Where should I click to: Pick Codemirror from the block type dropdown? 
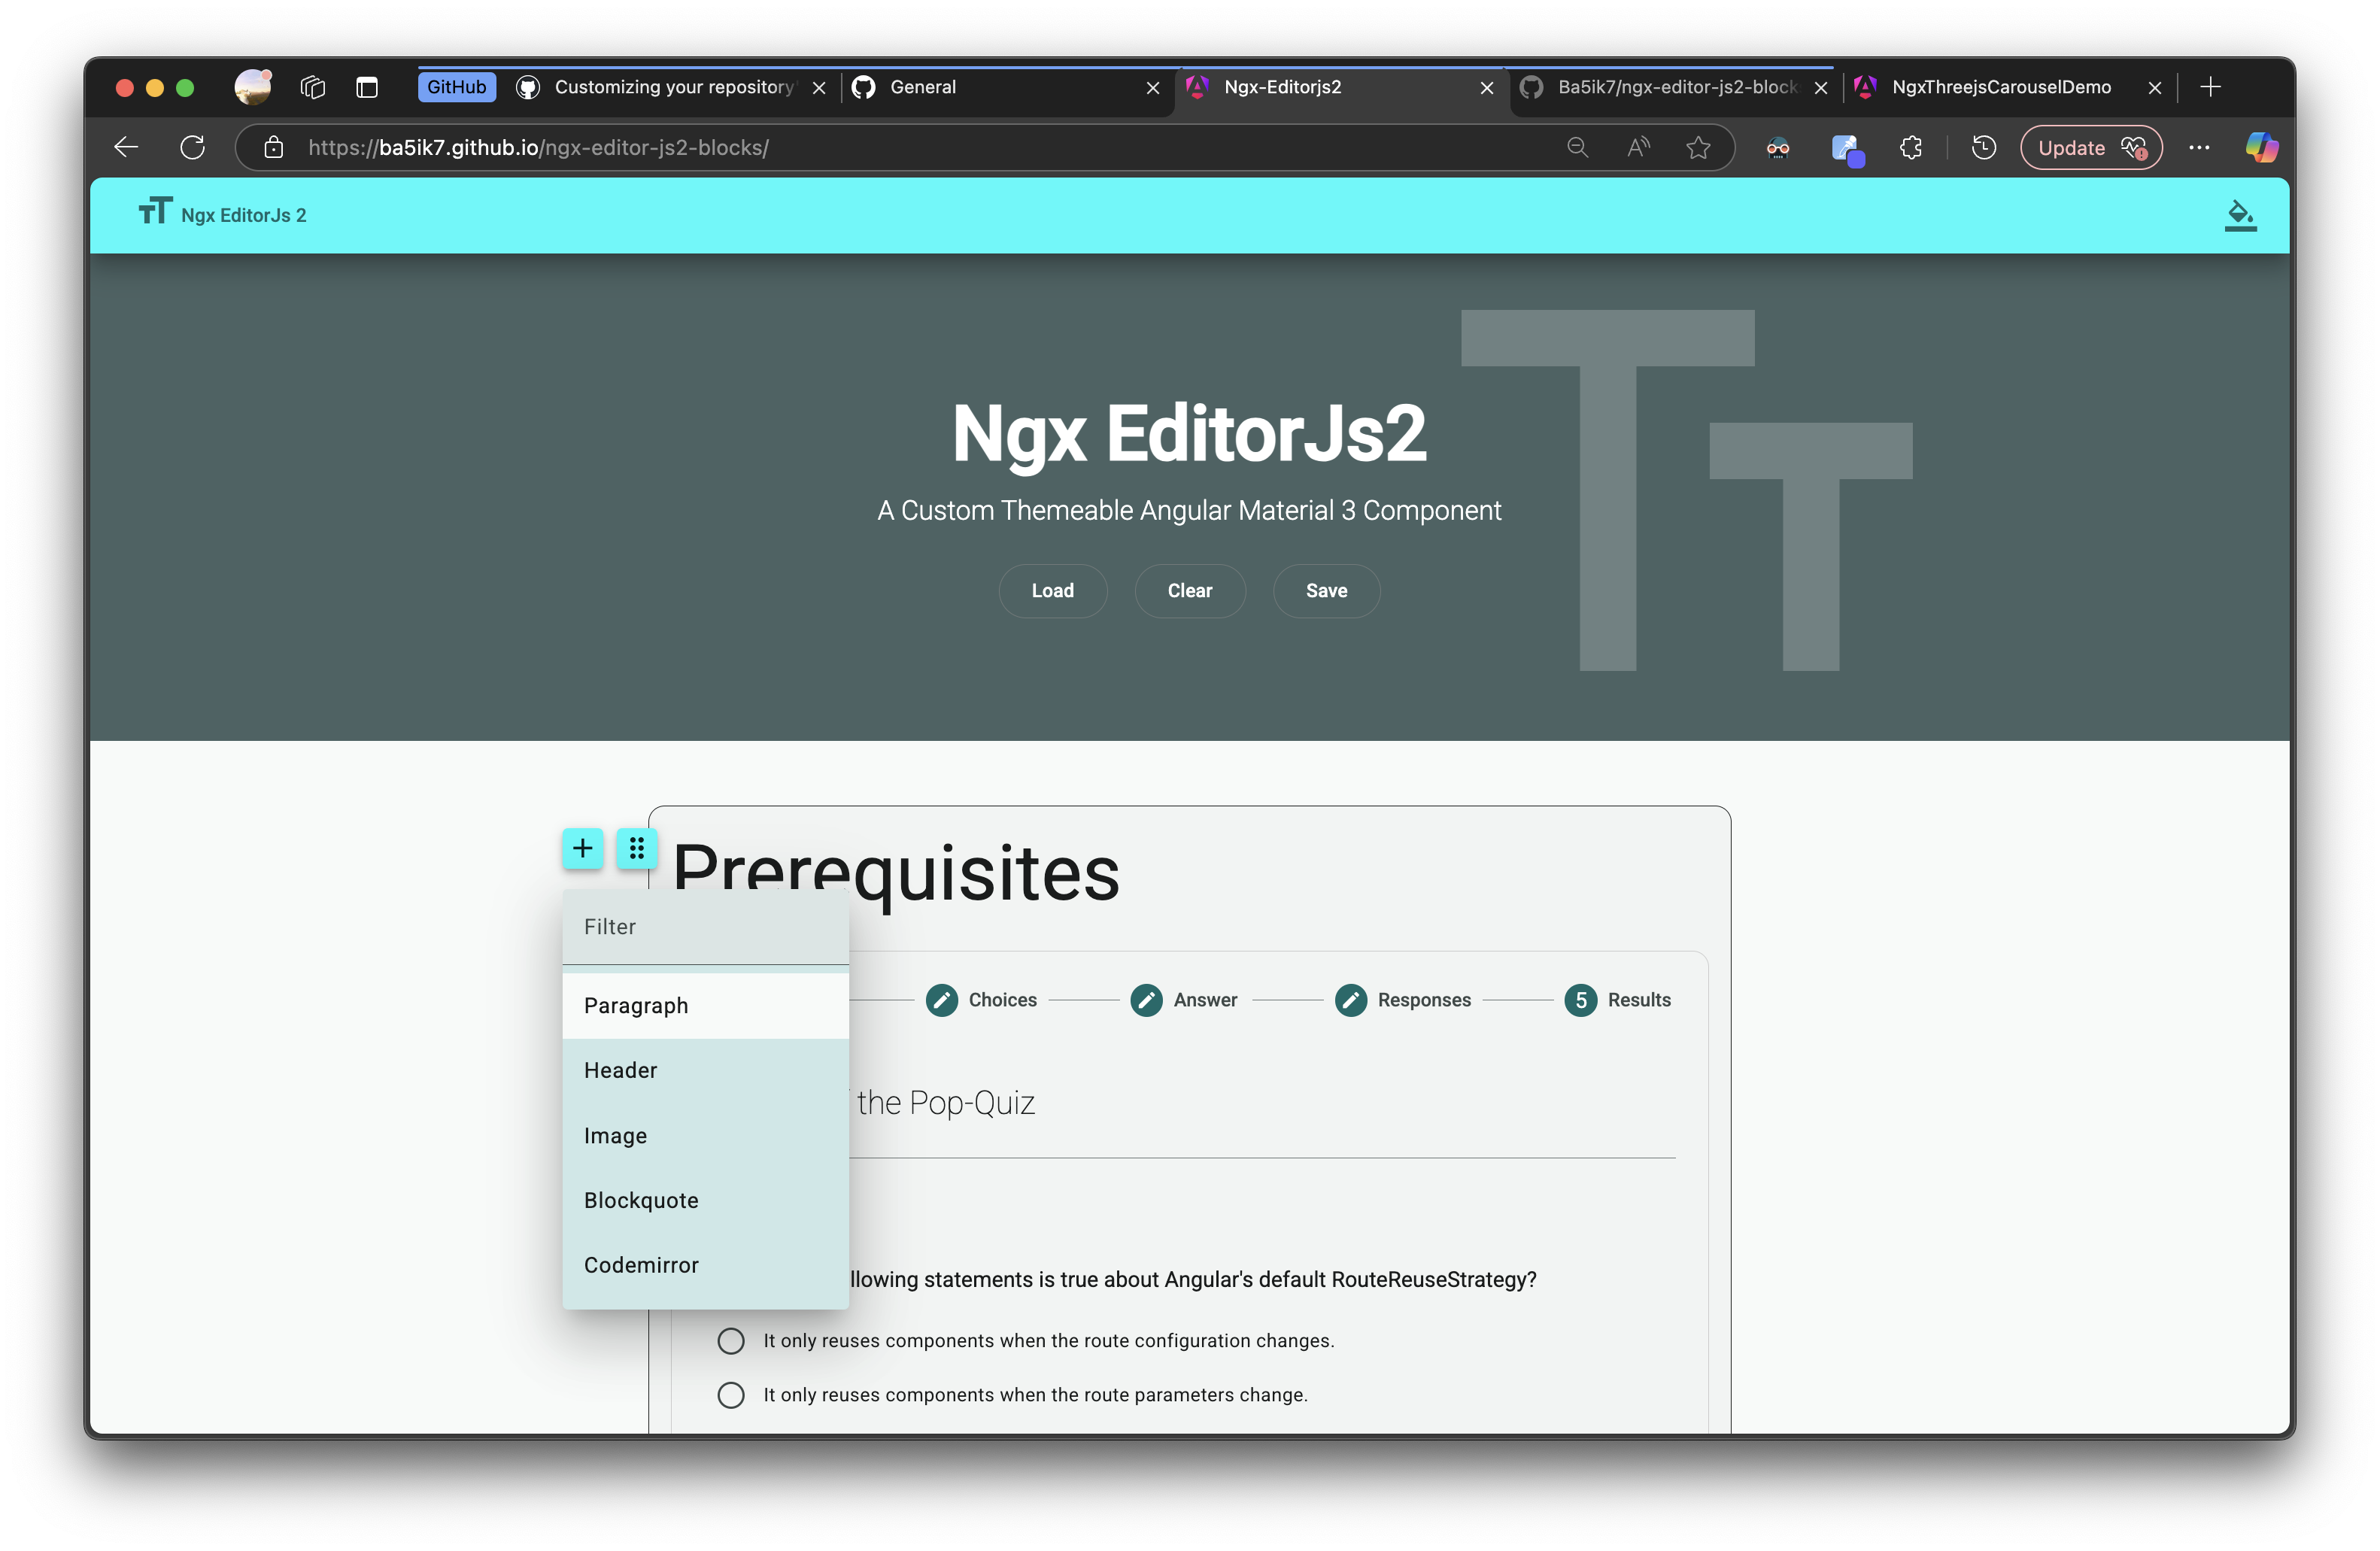pos(641,1264)
